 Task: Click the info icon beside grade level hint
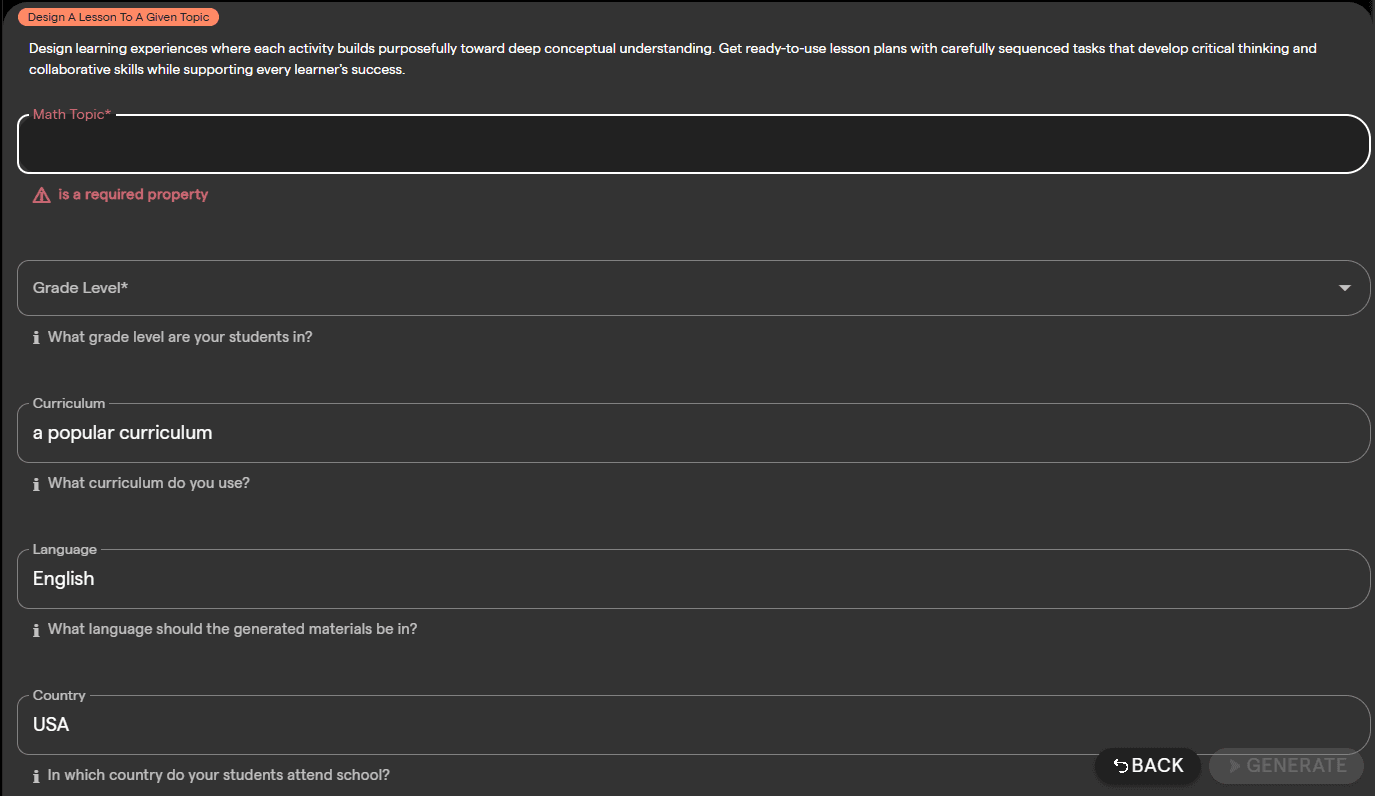point(36,338)
